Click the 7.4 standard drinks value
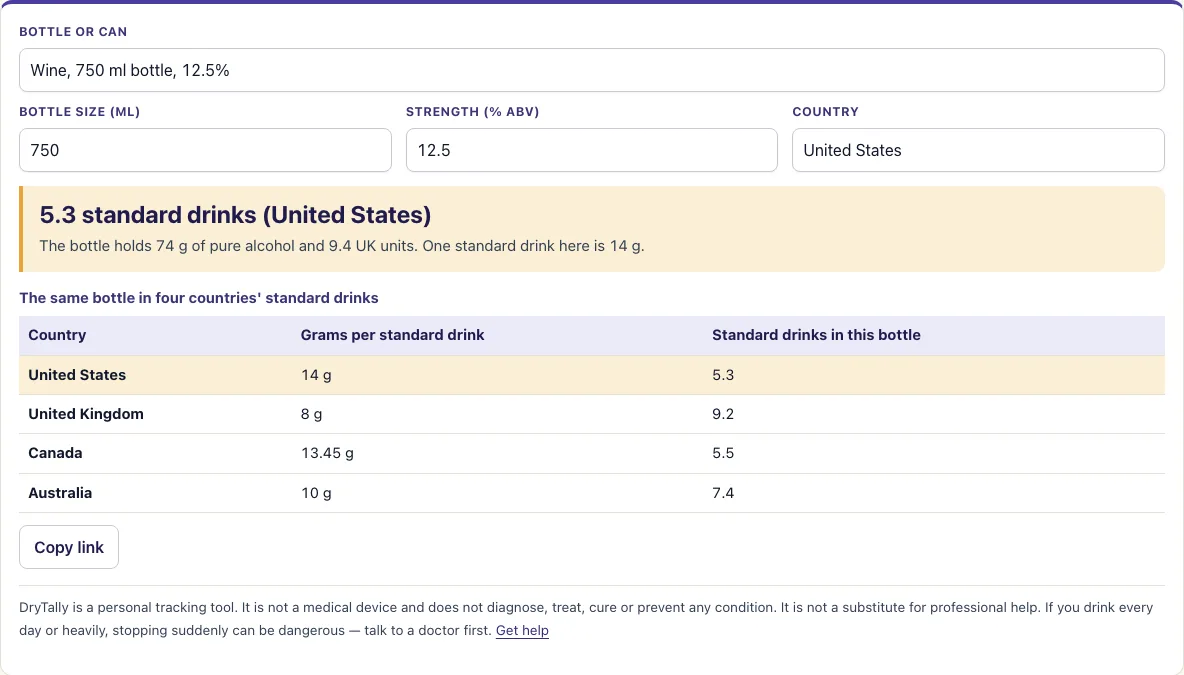The width and height of the screenshot is (1184, 675). (x=723, y=493)
